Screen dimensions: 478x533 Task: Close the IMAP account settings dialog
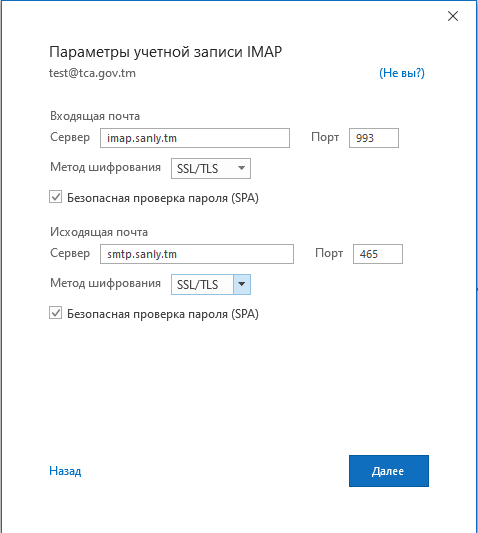point(453,16)
